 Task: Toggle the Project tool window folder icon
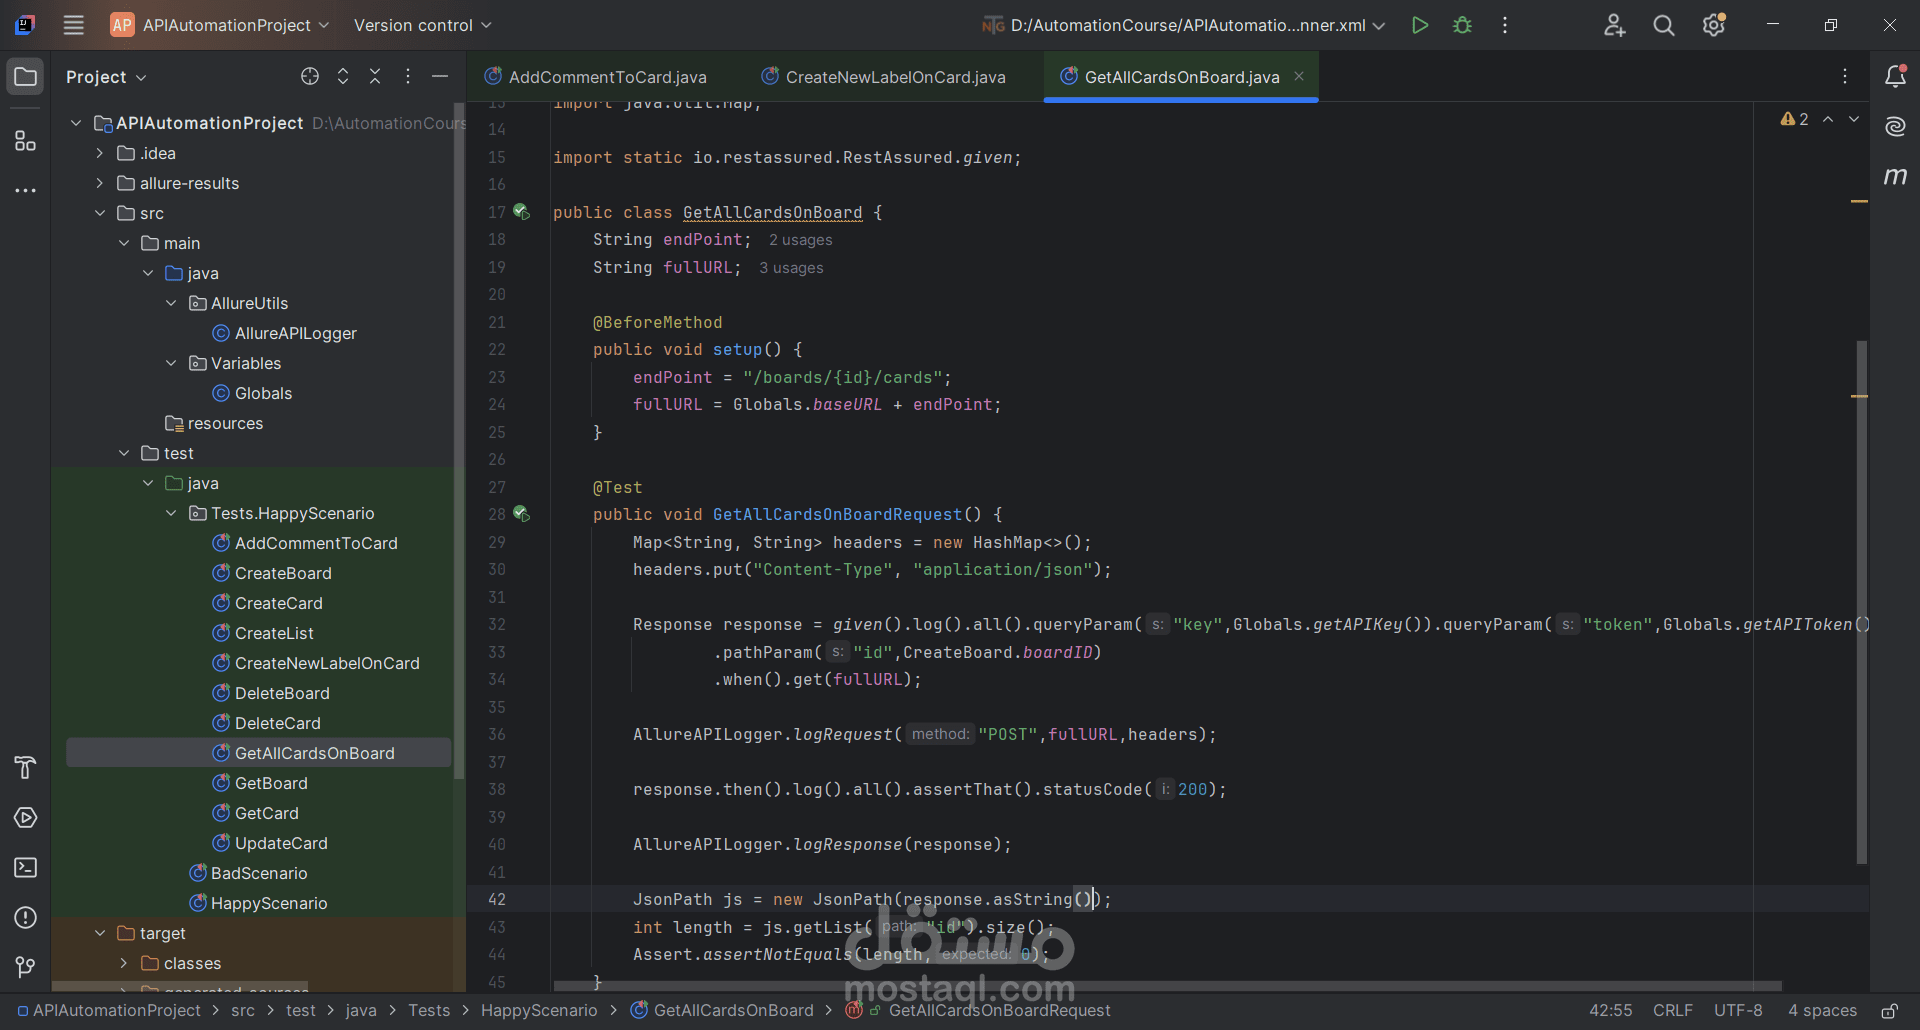[x=26, y=77]
